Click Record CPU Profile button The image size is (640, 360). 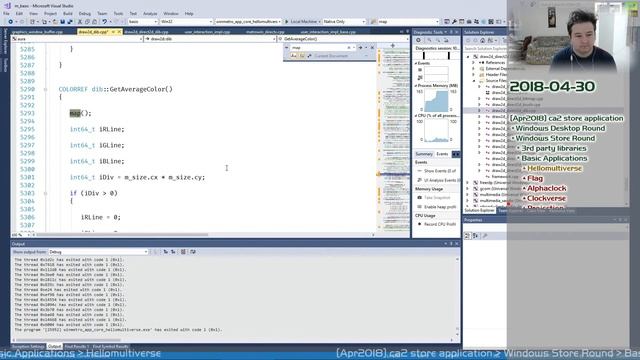(436, 224)
